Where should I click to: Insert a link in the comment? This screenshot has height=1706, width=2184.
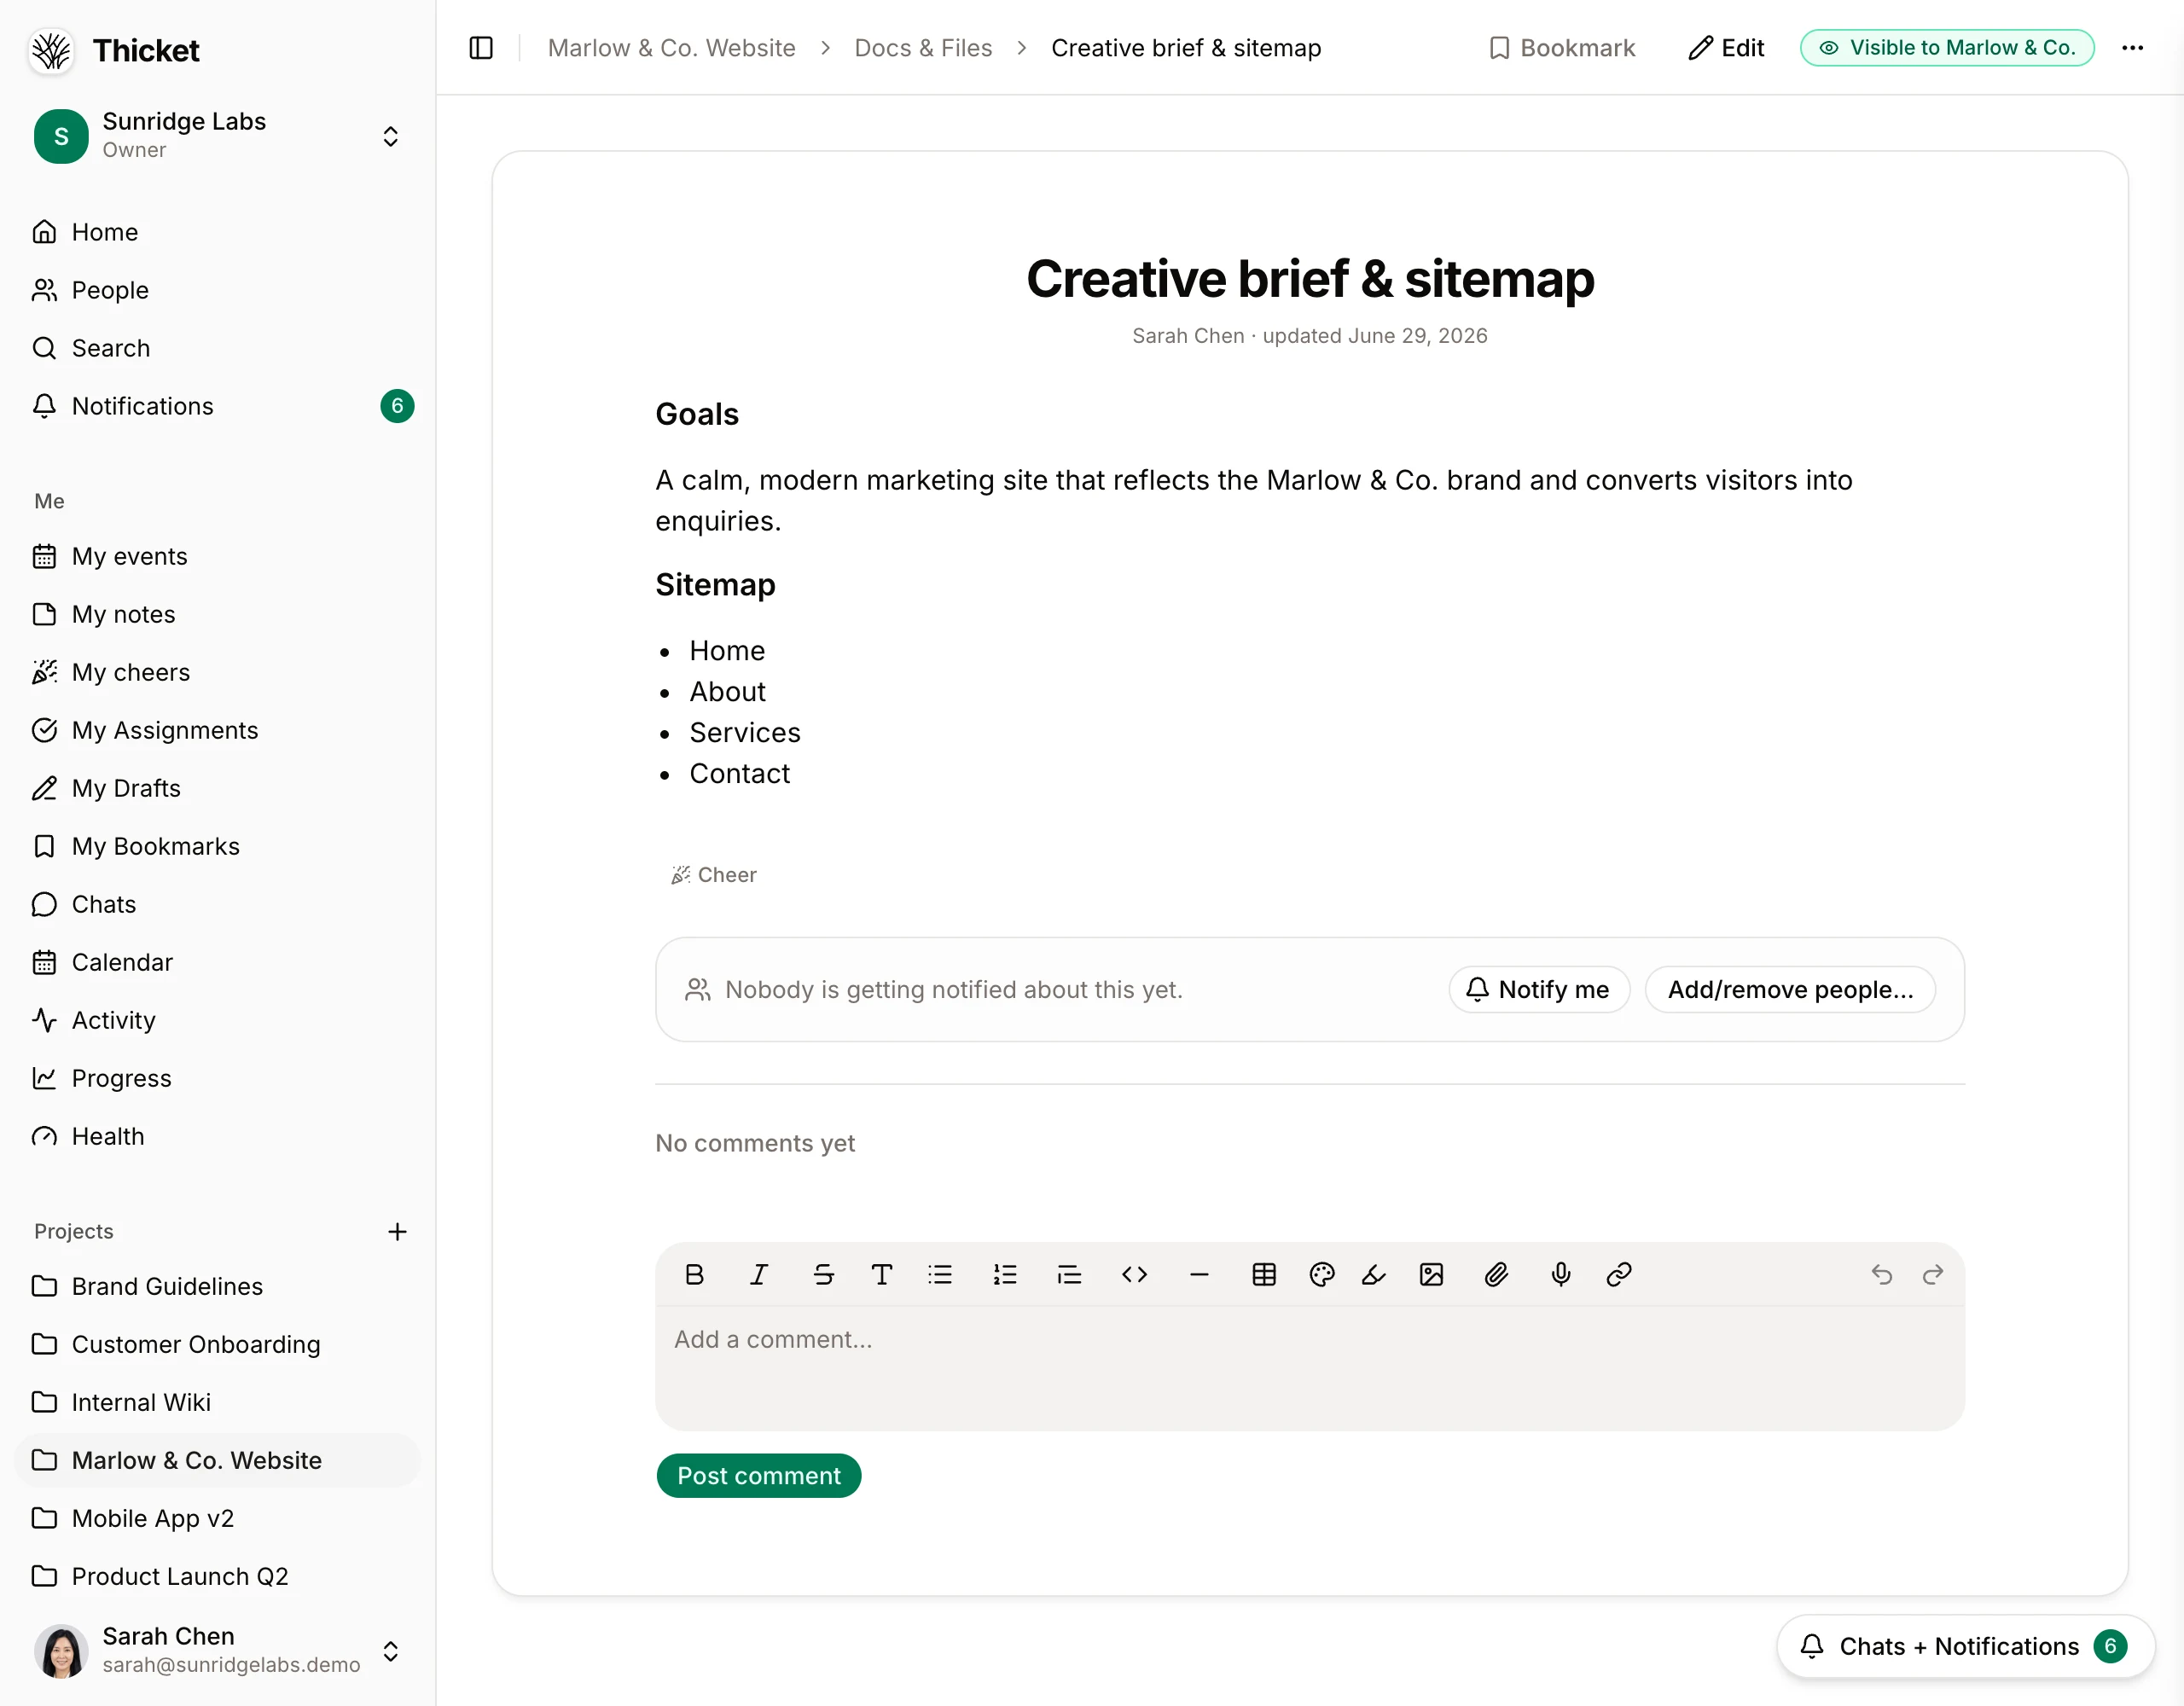coord(1619,1274)
